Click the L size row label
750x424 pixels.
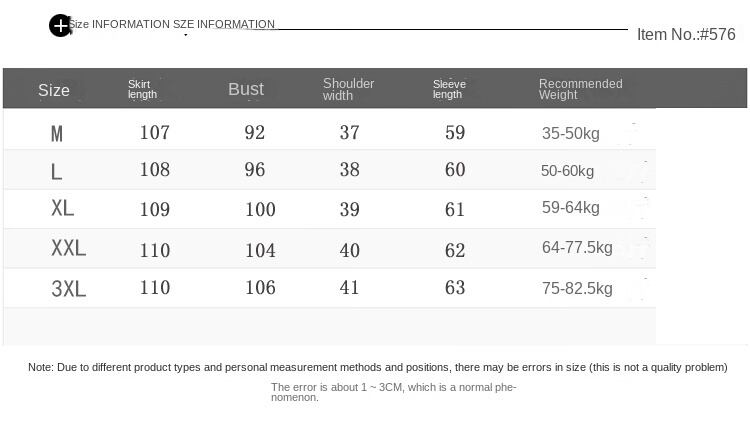tap(57, 171)
